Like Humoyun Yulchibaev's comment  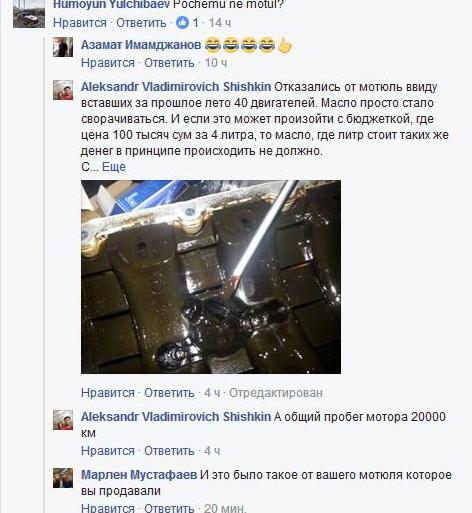click(x=80, y=23)
